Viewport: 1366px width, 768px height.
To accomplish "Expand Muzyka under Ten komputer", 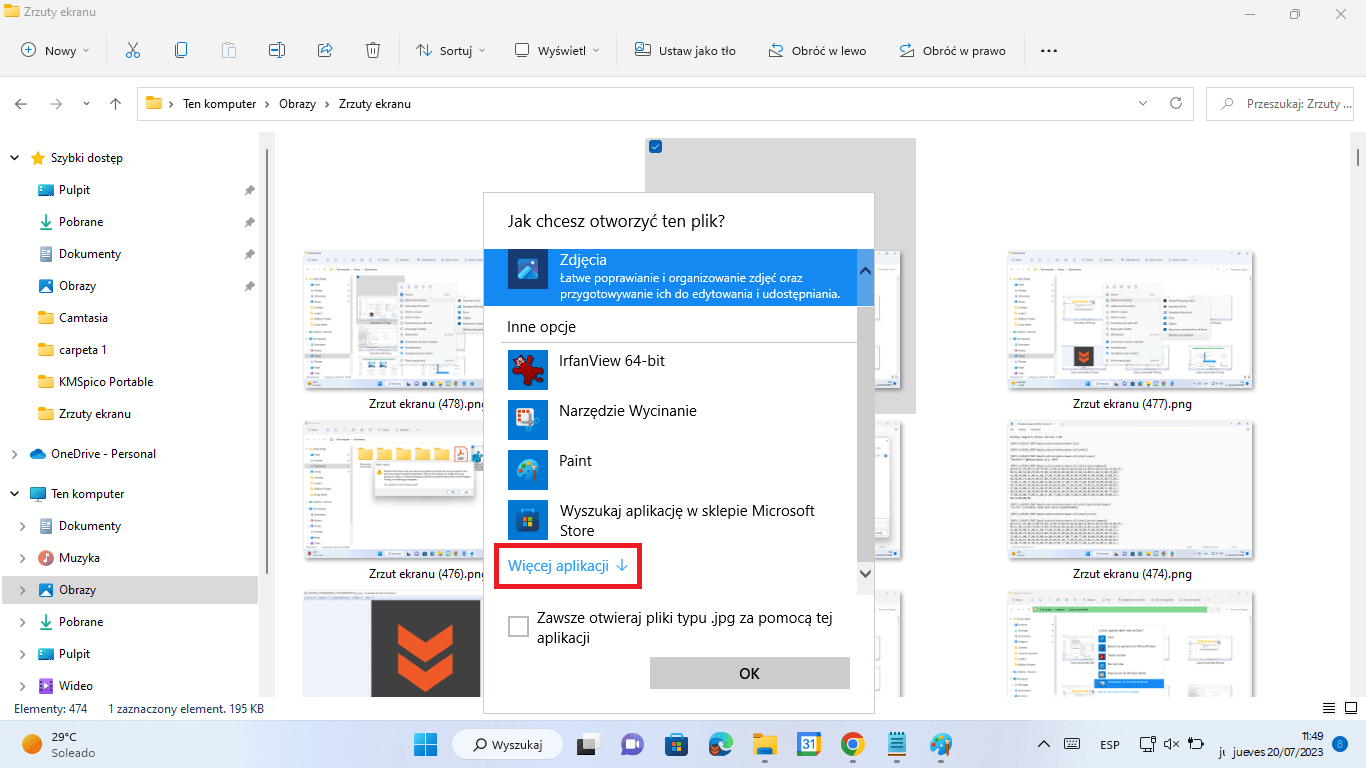I will (23, 558).
